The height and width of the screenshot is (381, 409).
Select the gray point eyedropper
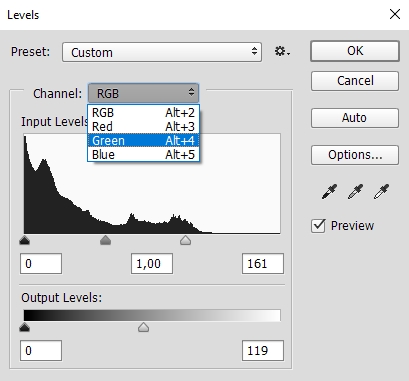355,191
